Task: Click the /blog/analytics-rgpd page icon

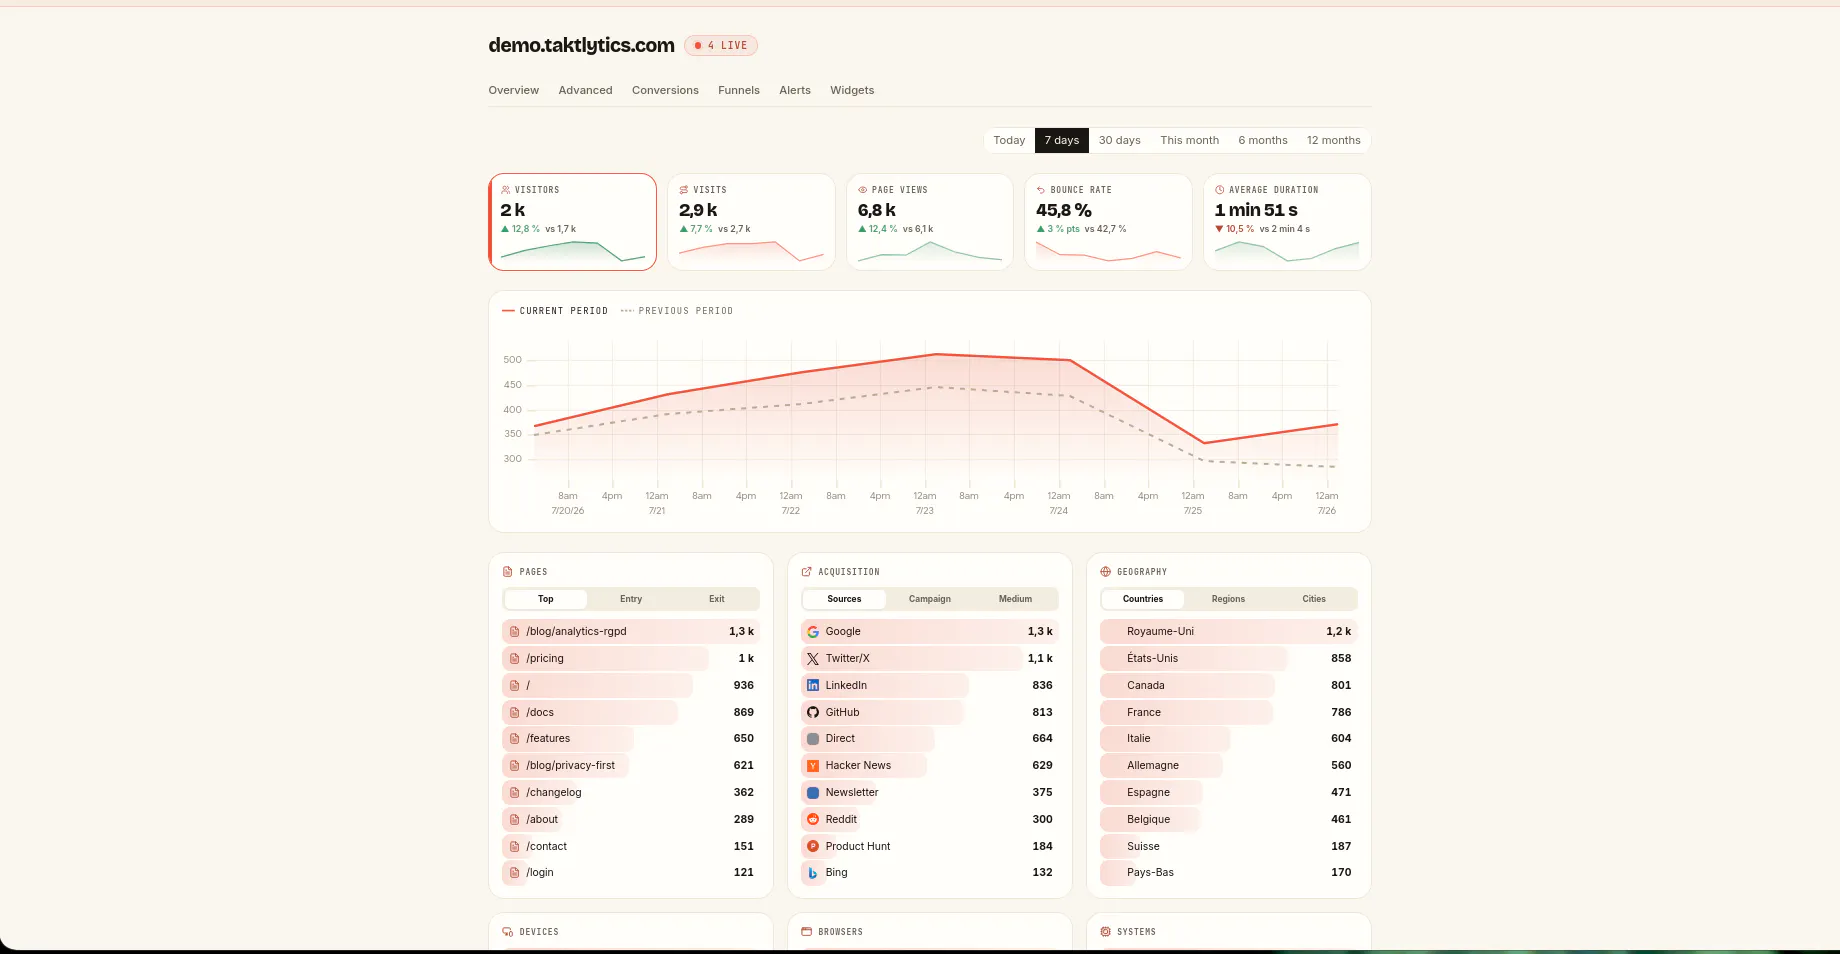Action: click(515, 632)
